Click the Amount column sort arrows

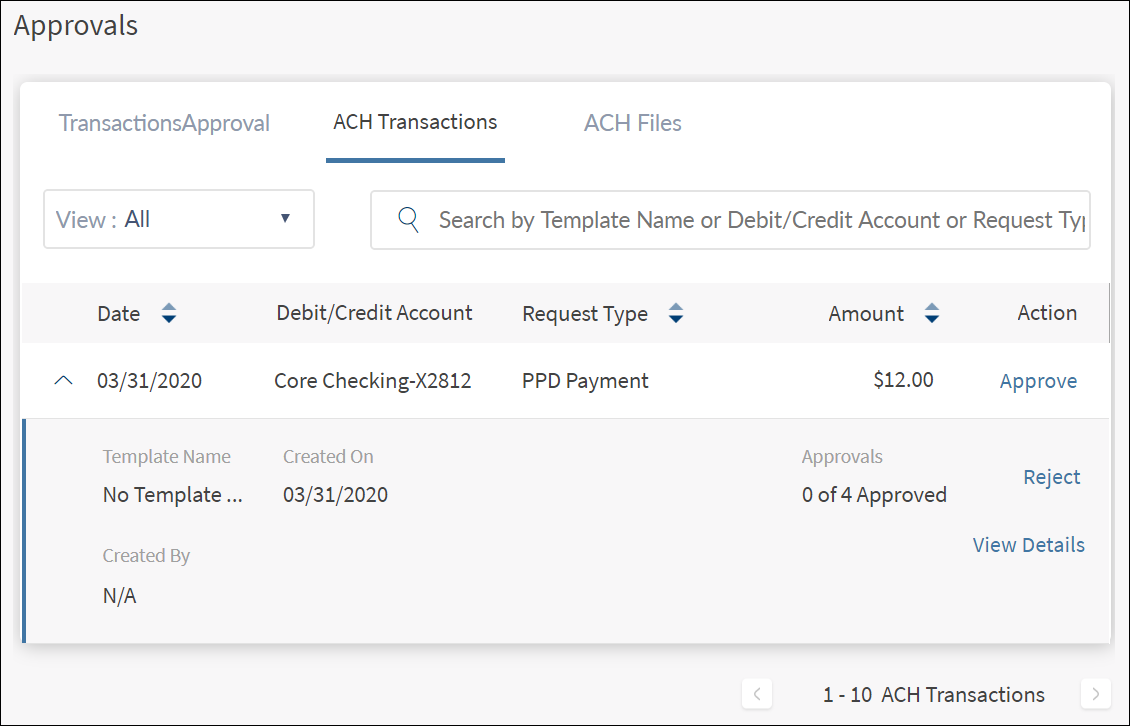932,314
